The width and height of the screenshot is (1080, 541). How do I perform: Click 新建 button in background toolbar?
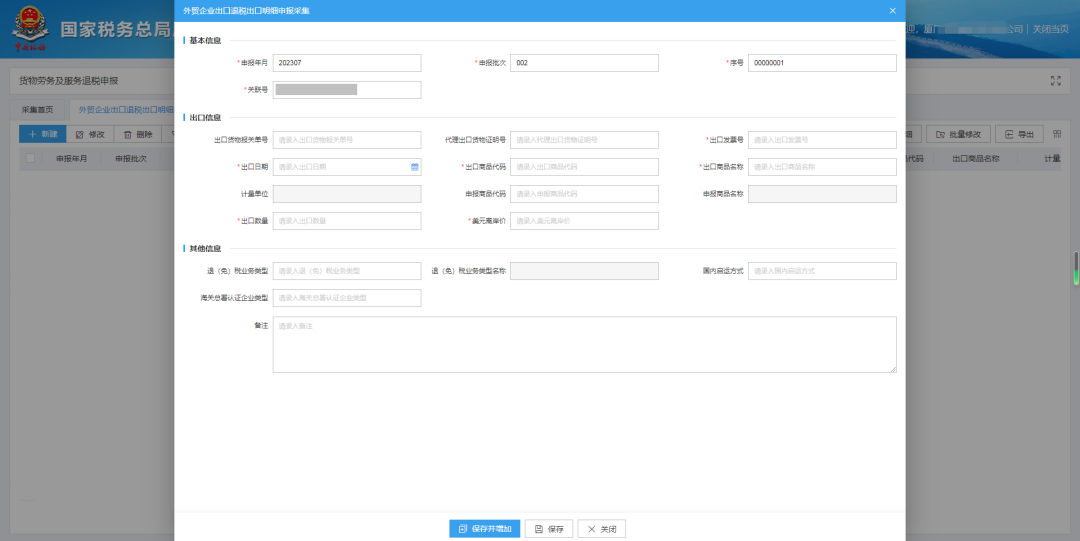click(x=42, y=134)
